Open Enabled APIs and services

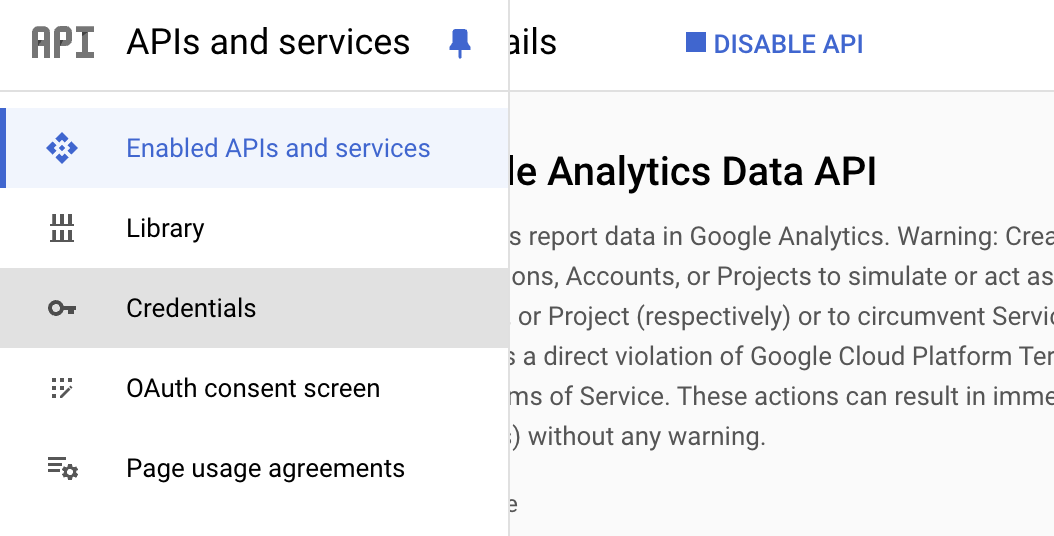click(x=254, y=148)
